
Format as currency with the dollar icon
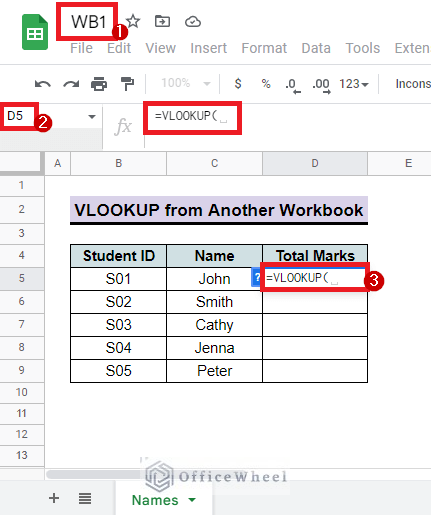coord(238,83)
